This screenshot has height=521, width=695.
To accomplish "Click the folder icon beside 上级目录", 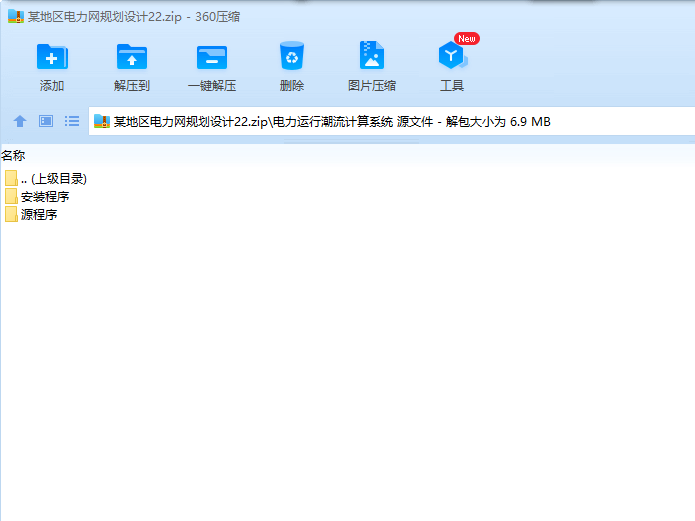I will coord(12,179).
